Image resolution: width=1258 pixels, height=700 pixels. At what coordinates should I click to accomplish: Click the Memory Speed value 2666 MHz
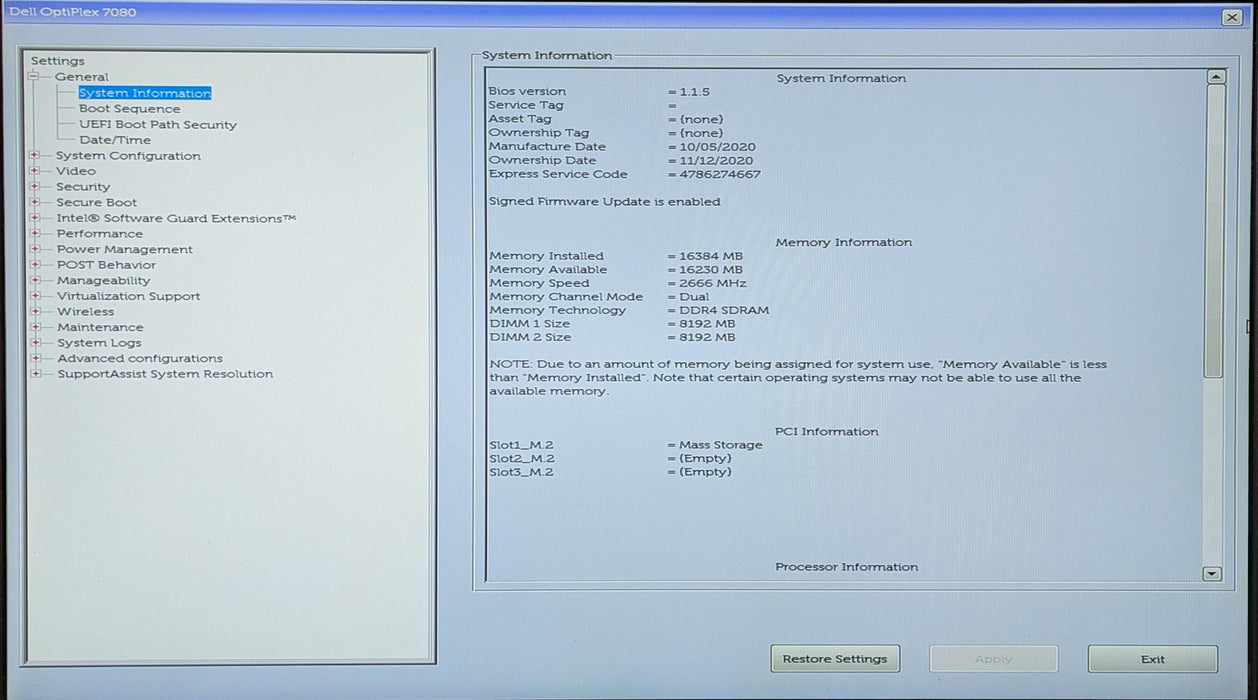[x=713, y=283]
